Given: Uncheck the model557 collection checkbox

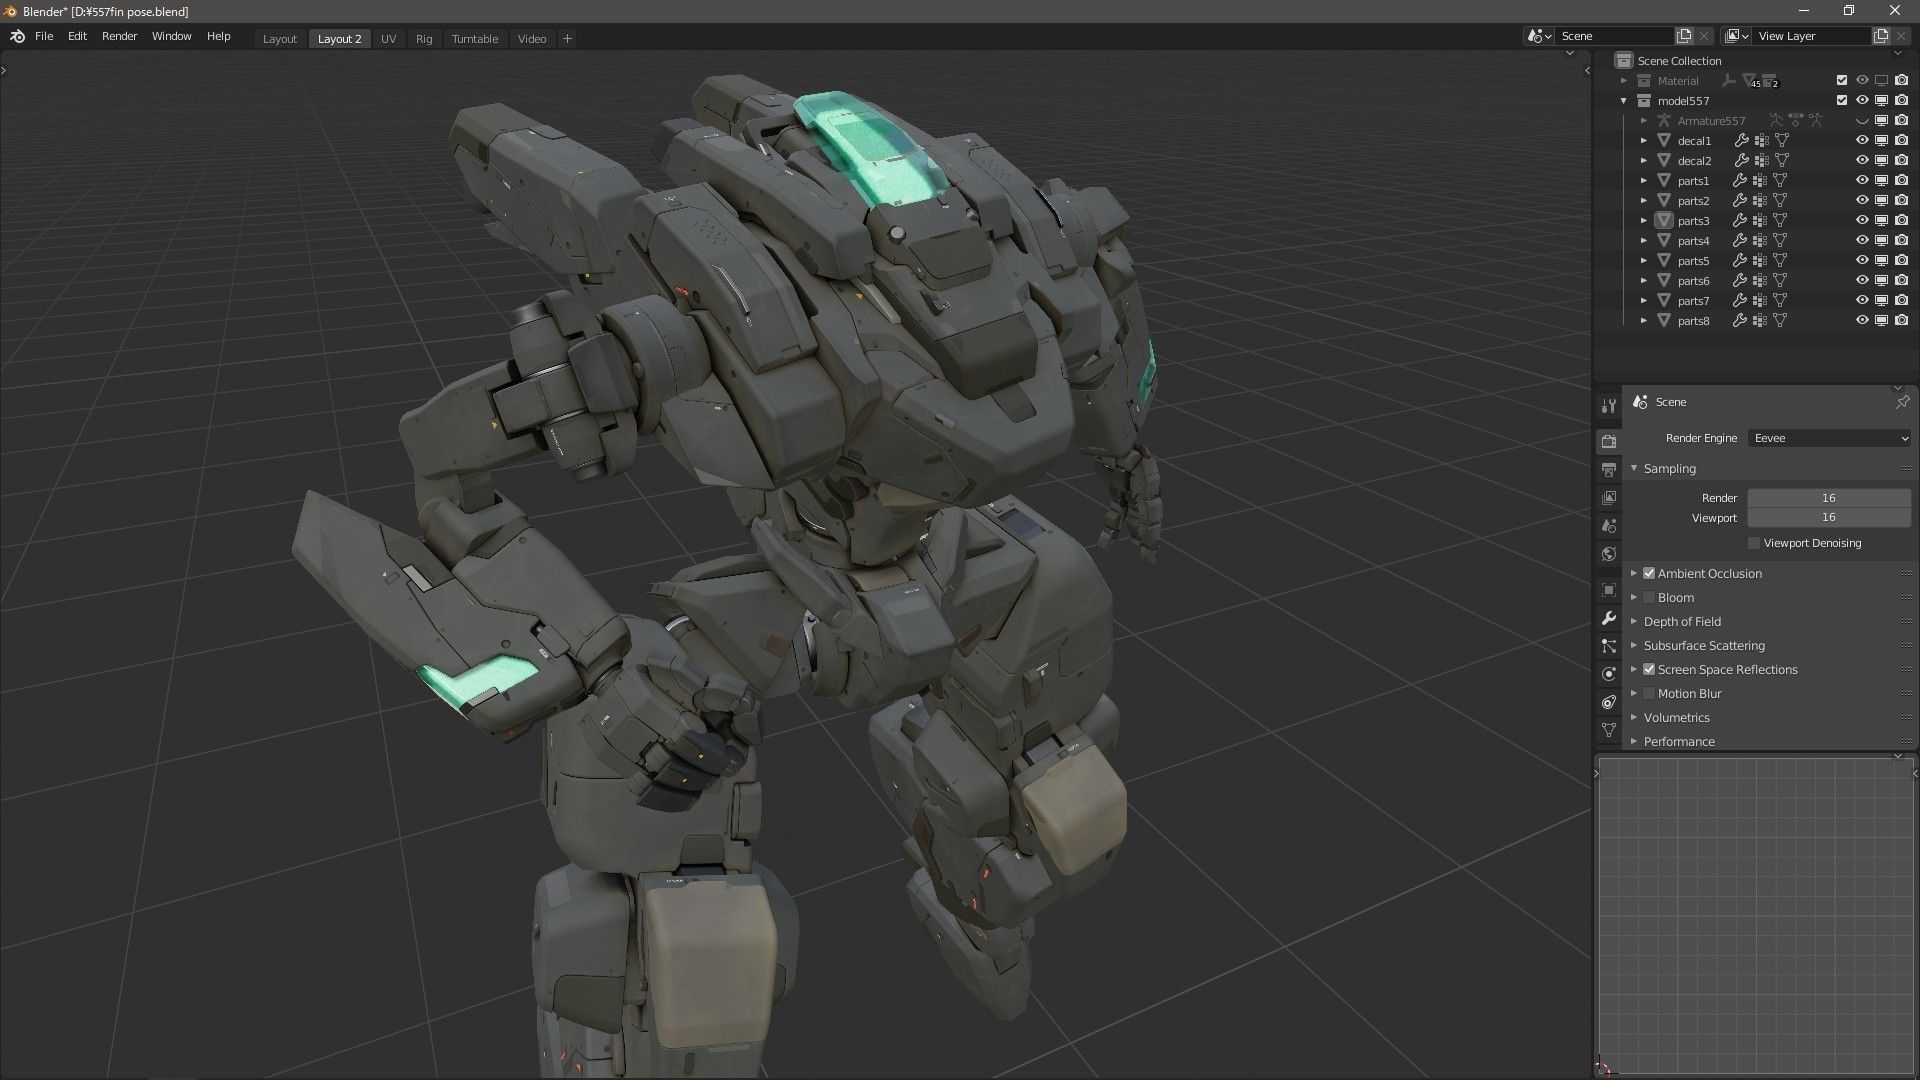Looking at the screenshot, I should [x=1842, y=101].
